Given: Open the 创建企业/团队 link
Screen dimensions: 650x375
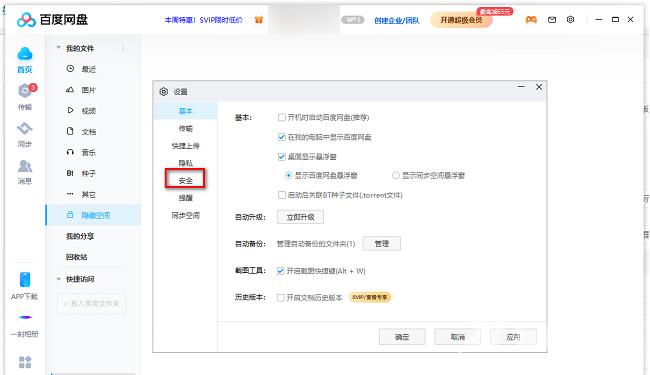Looking at the screenshot, I should [397, 20].
